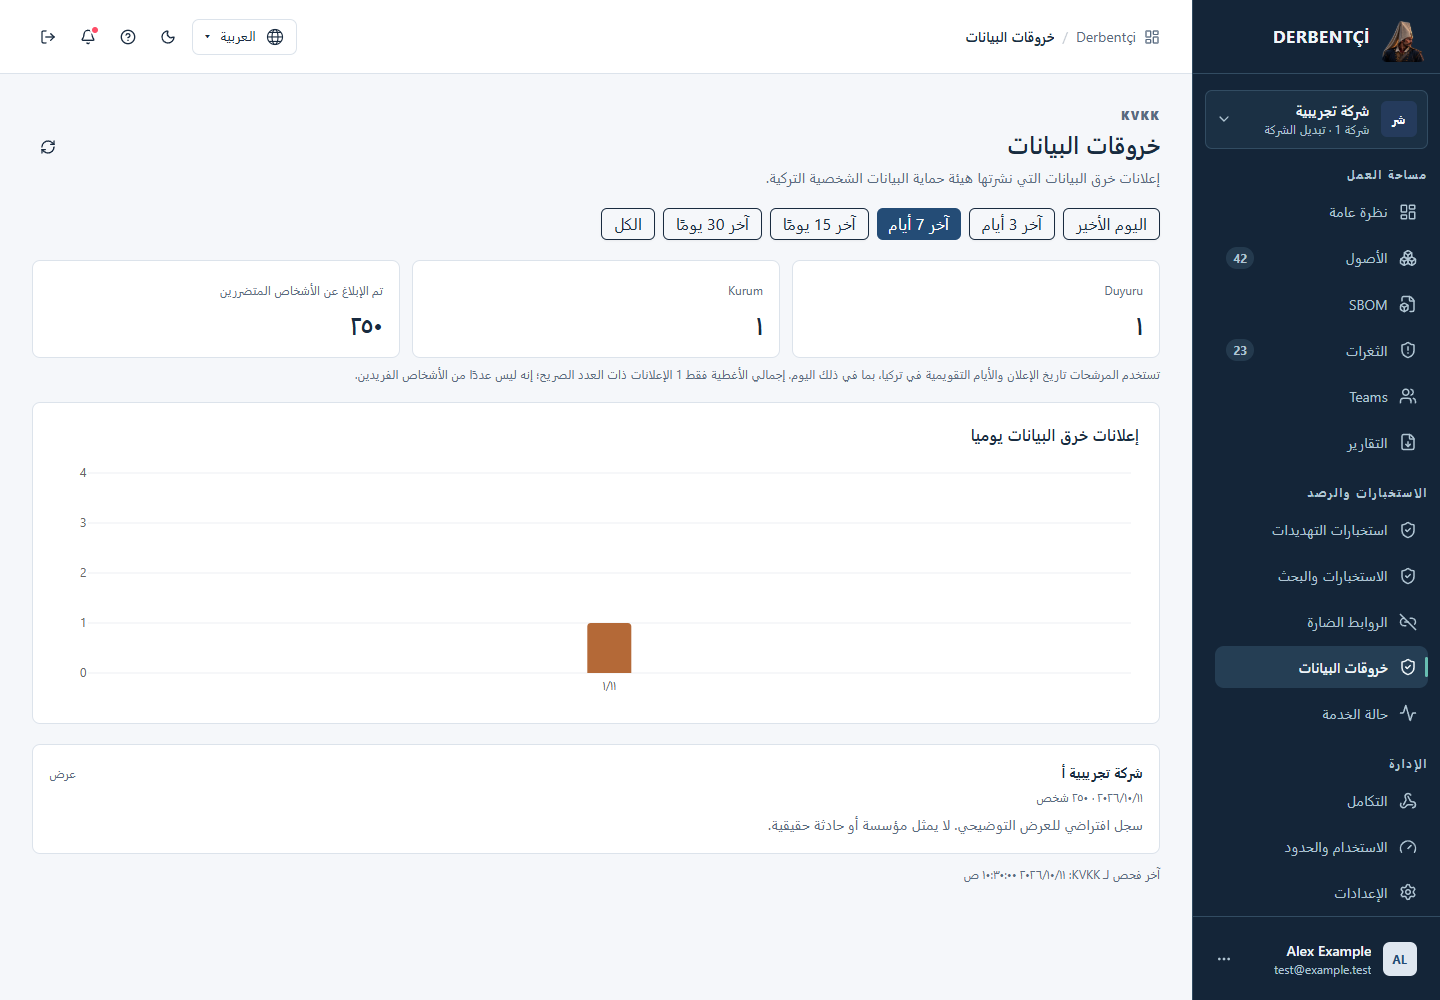
Task: Open the notifications bell
Action: (88, 37)
